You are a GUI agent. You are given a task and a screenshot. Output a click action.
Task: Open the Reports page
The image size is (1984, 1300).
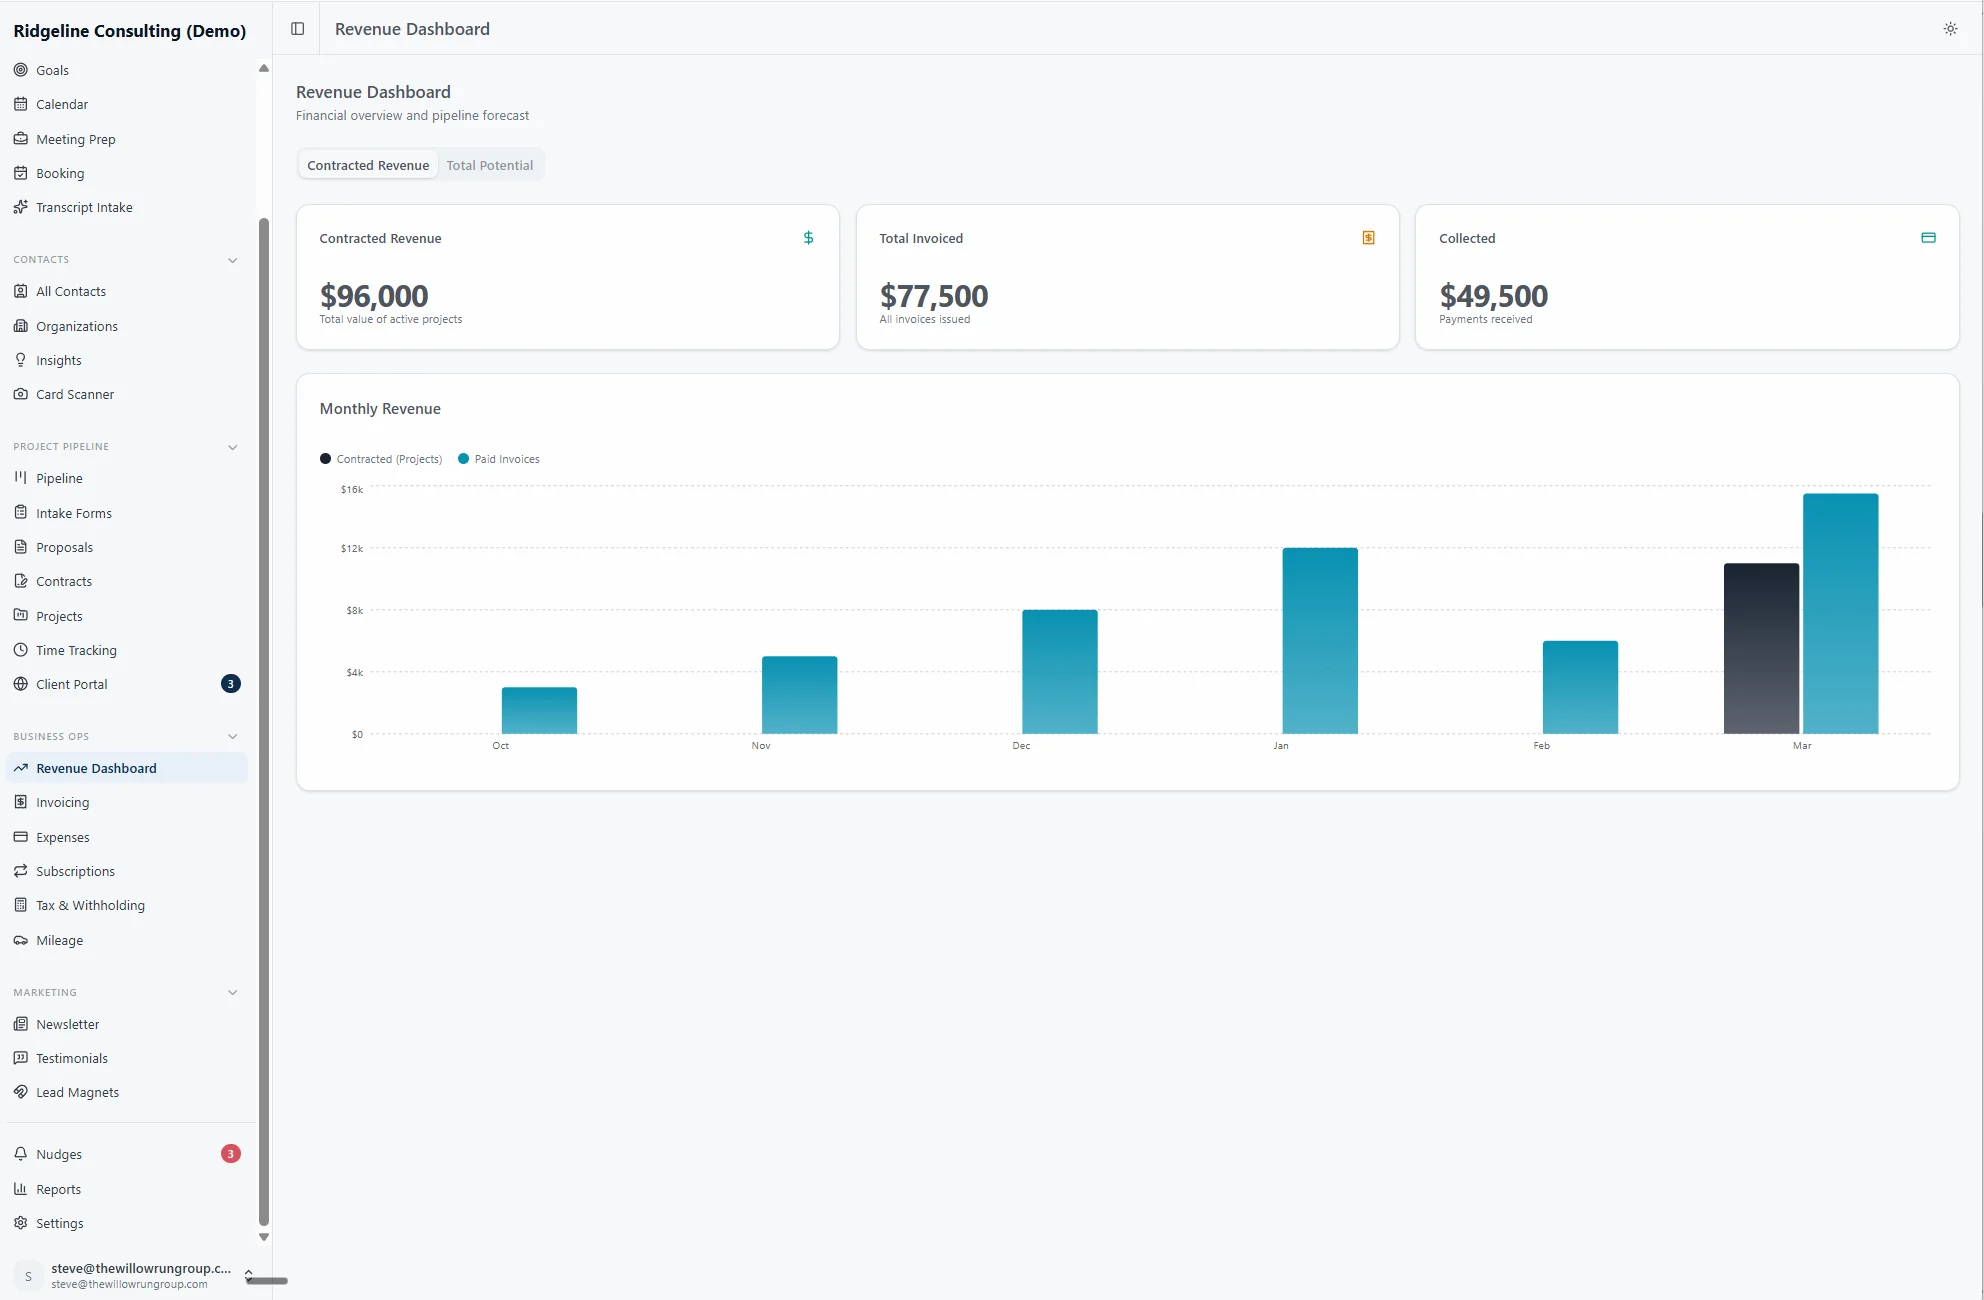[x=58, y=1189]
